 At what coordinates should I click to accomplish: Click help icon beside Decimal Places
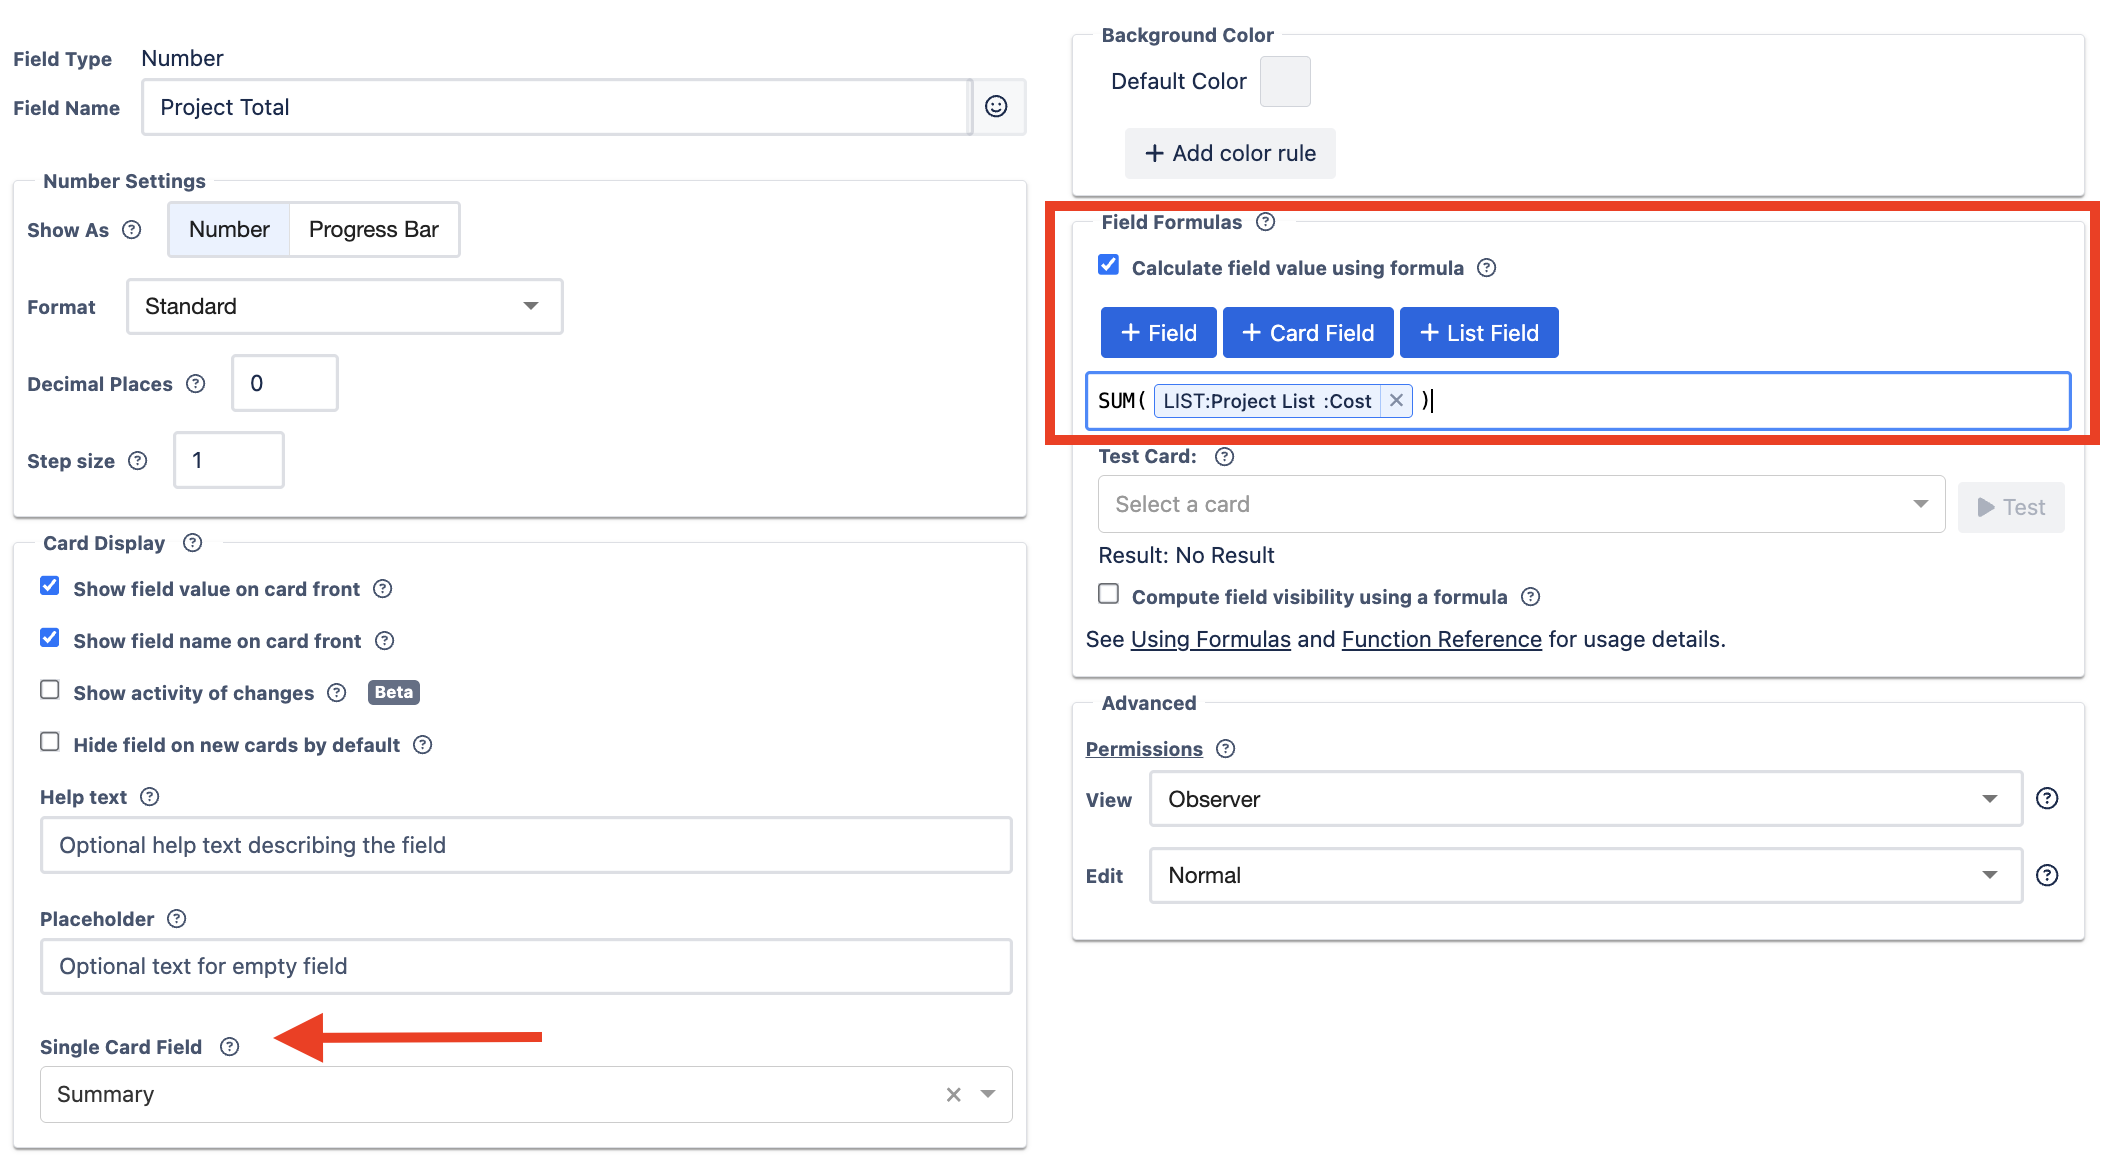[x=196, y=384]
